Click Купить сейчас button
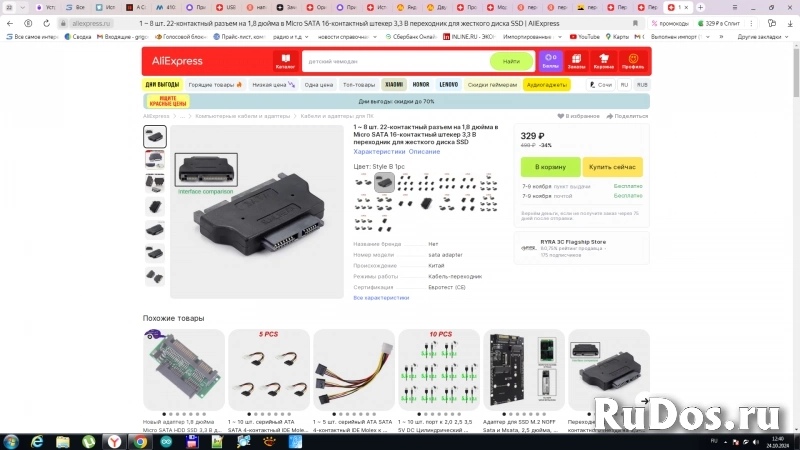The height and width of the screenshot is (450, 800). 612,167
